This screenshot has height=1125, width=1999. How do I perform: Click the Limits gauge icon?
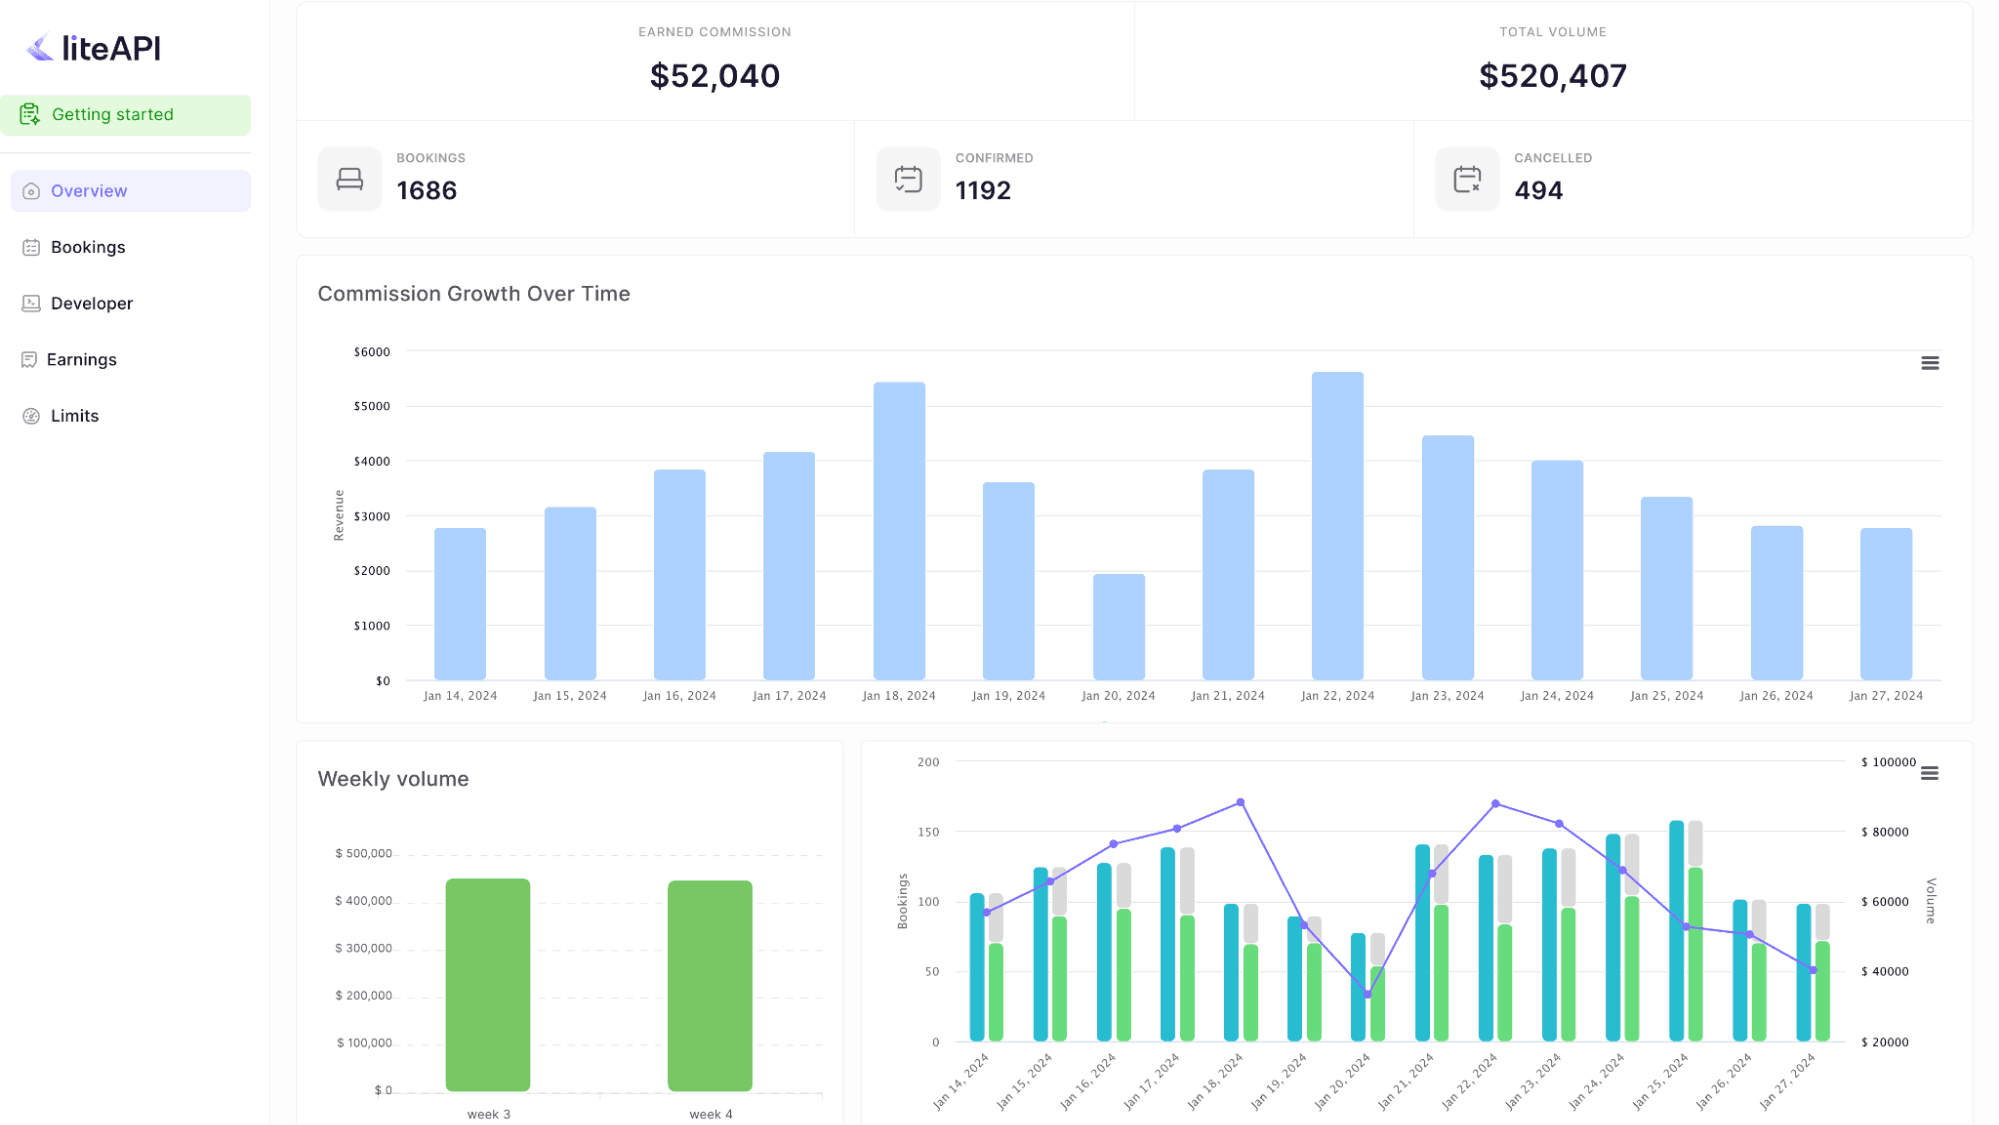(31, 416)
